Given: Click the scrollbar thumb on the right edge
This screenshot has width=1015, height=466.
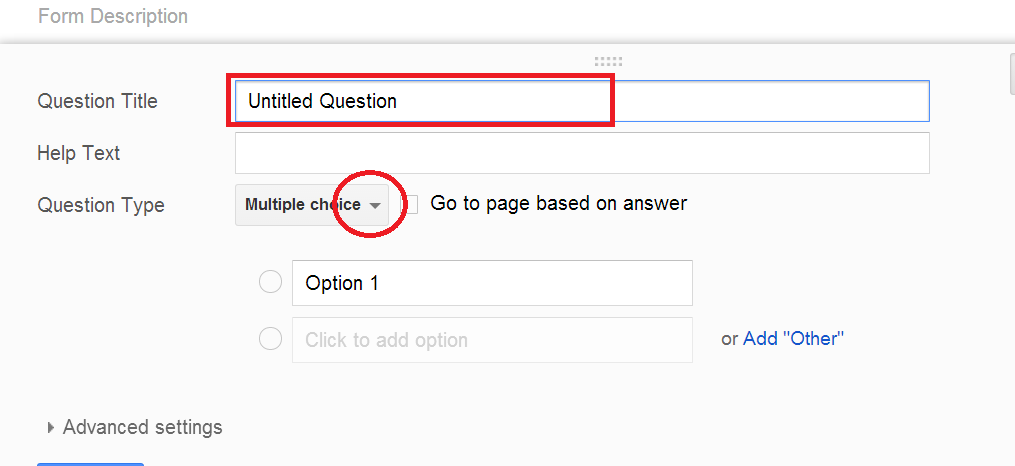Looking at the screenshot, I should click(1011, 72).
